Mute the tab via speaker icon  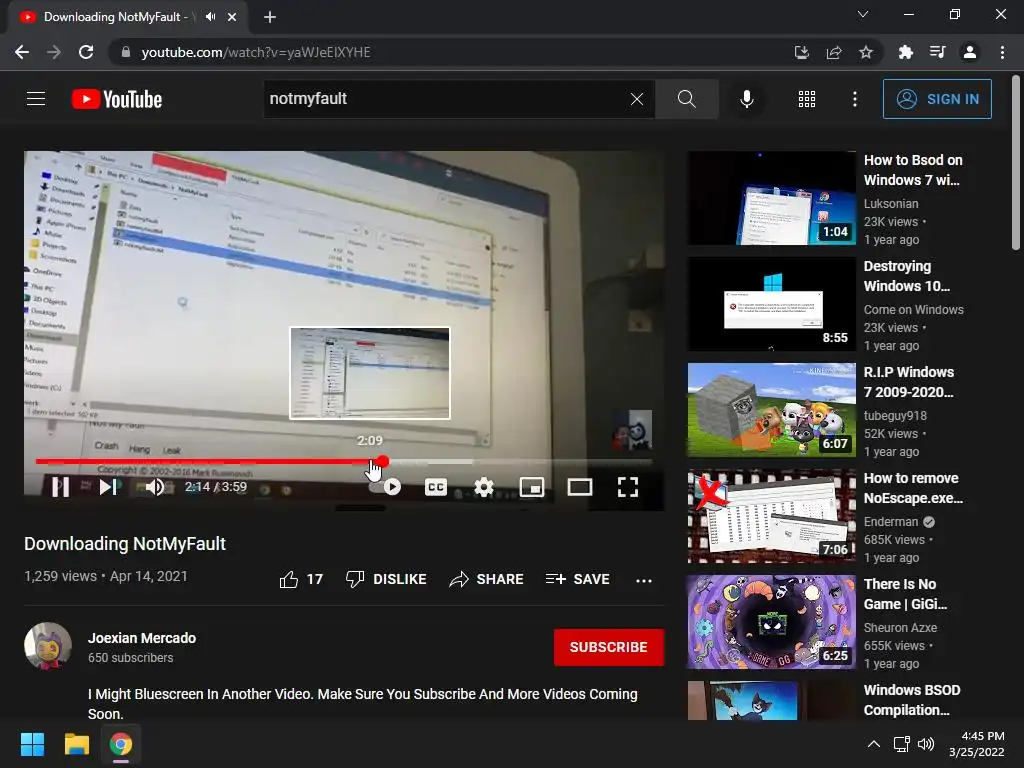pos(210,17)
